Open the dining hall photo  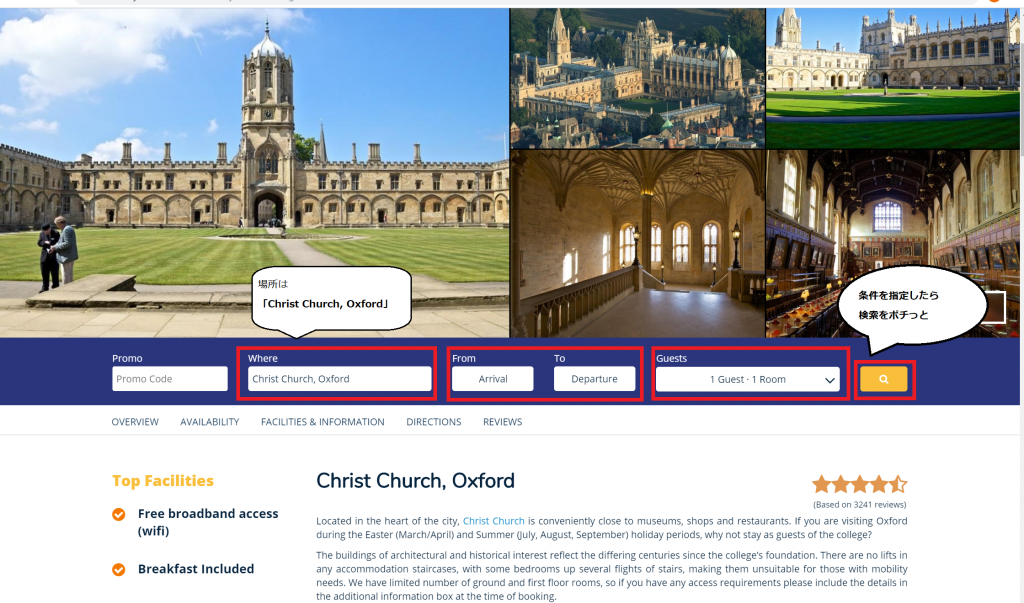893,244
